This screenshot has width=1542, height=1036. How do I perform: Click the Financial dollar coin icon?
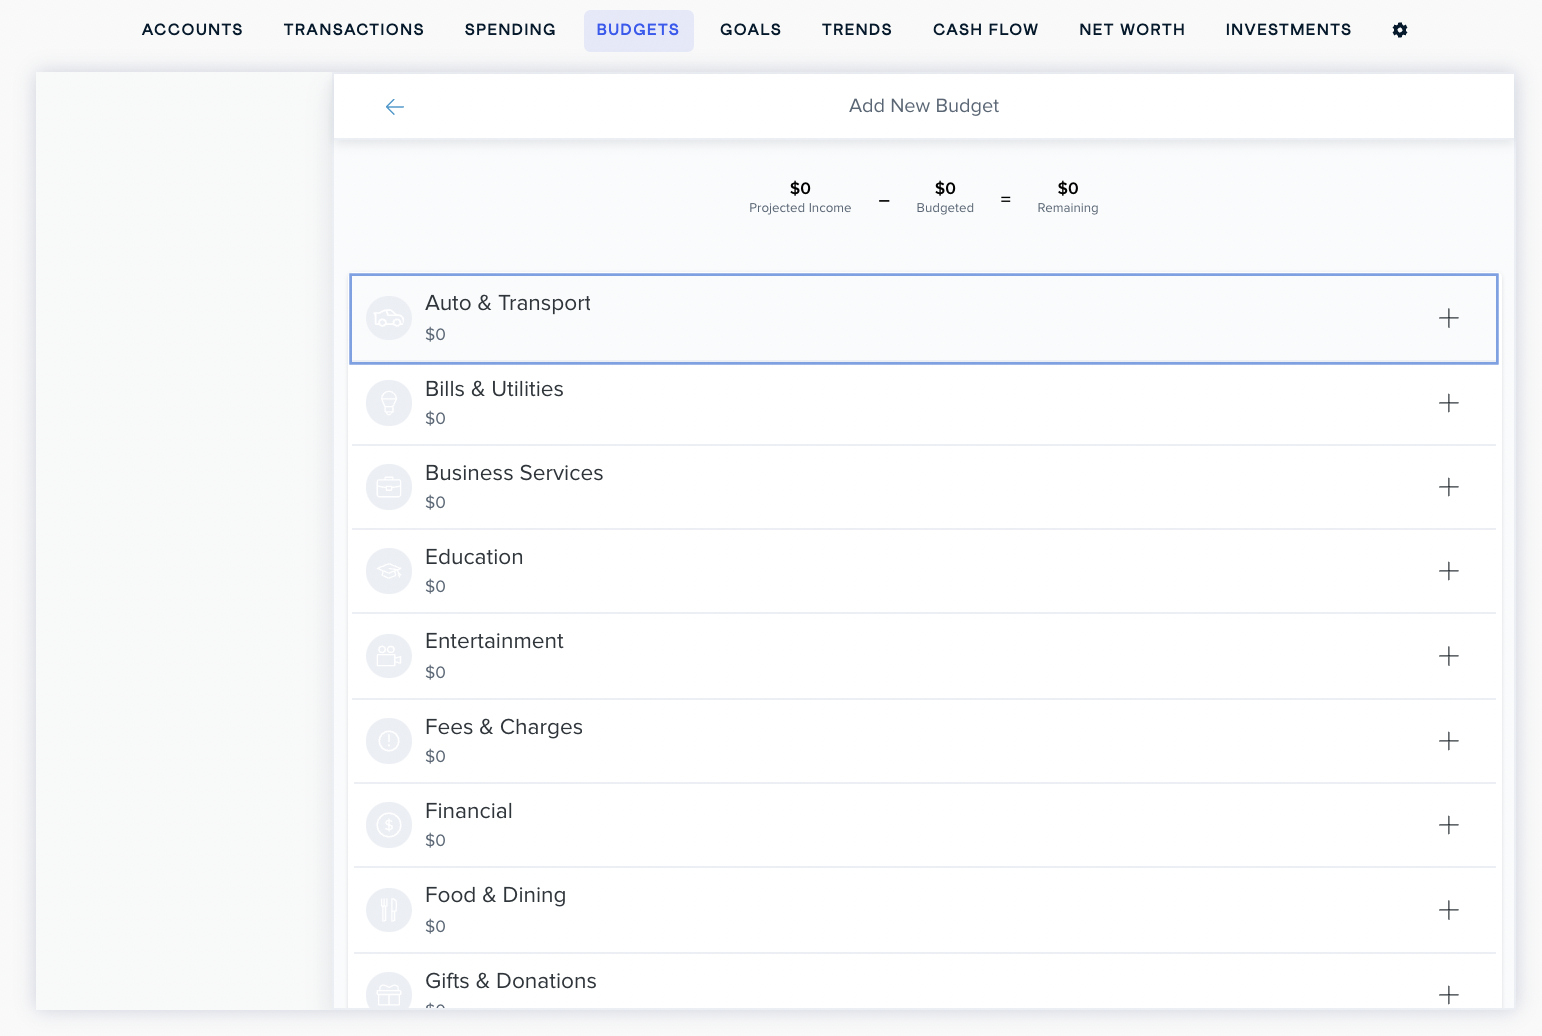[x=389, y=825]
